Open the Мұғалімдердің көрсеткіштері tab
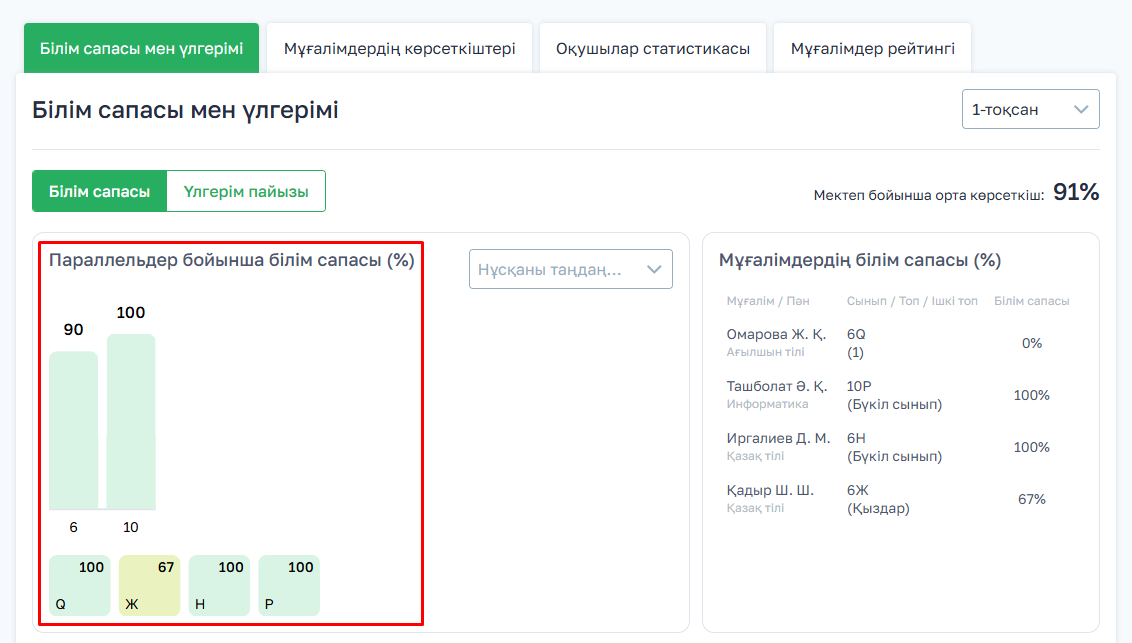Viewport: 1132px width, 643px height. coord(399,48)
